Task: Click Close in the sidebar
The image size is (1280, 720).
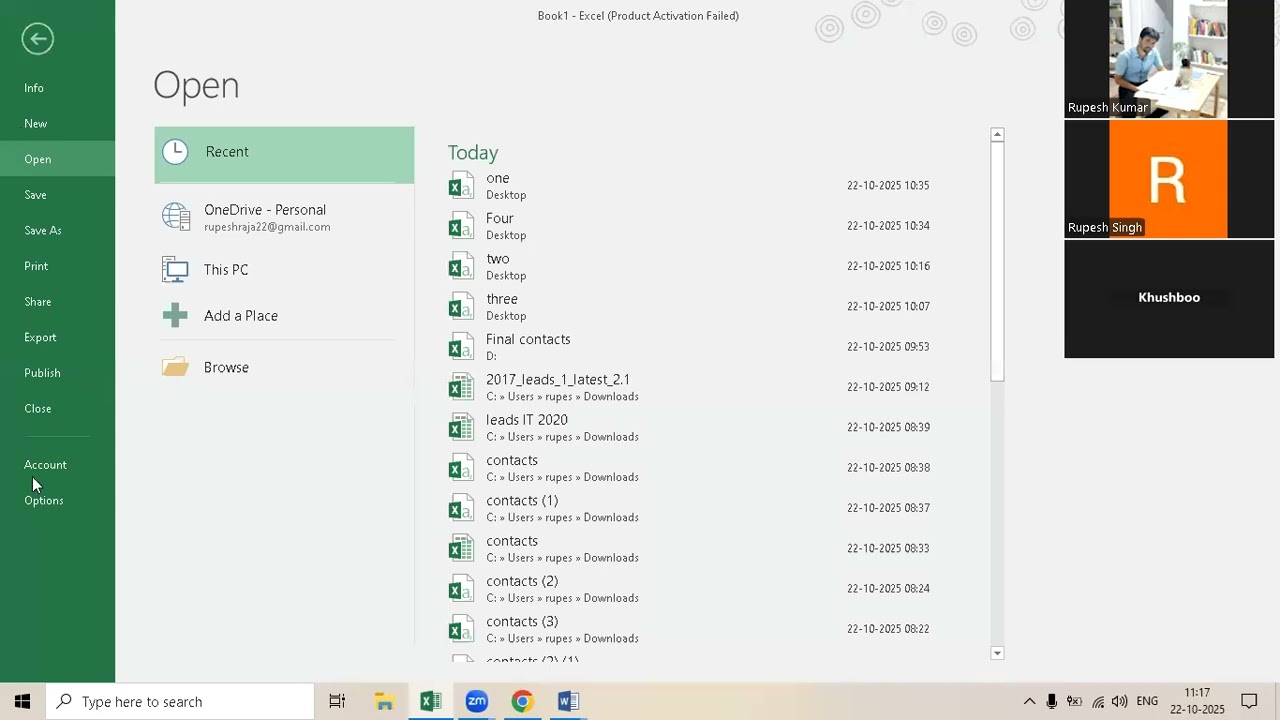Action: tap(38, 409)
